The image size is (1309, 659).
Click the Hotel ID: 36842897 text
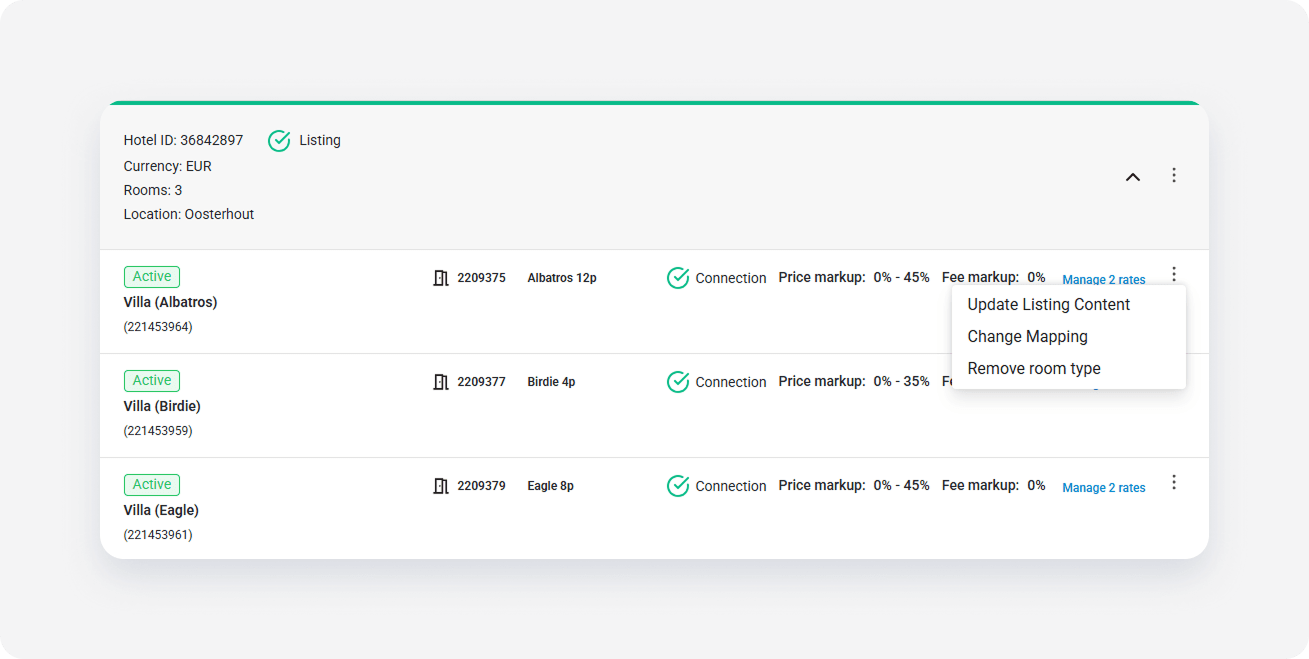point(183,141)
